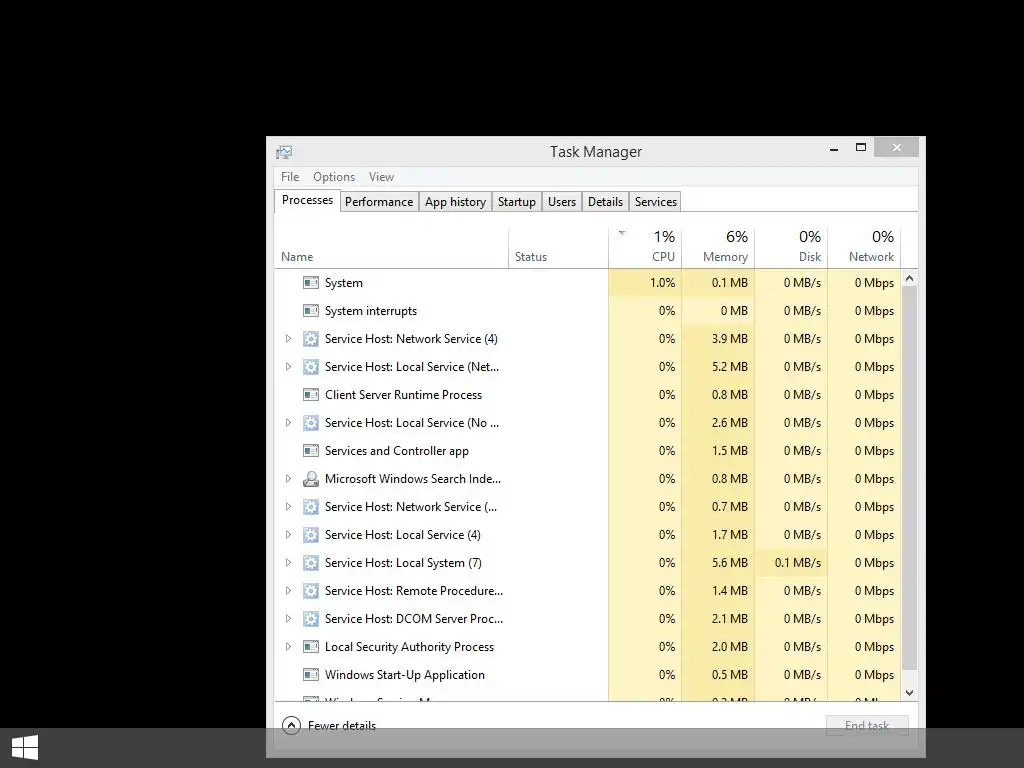Viewport: 1024px width, 768px height.
Task: Select the Client Server Runtime Process row name
Action: pyautogui.click(x=403, y=395)
